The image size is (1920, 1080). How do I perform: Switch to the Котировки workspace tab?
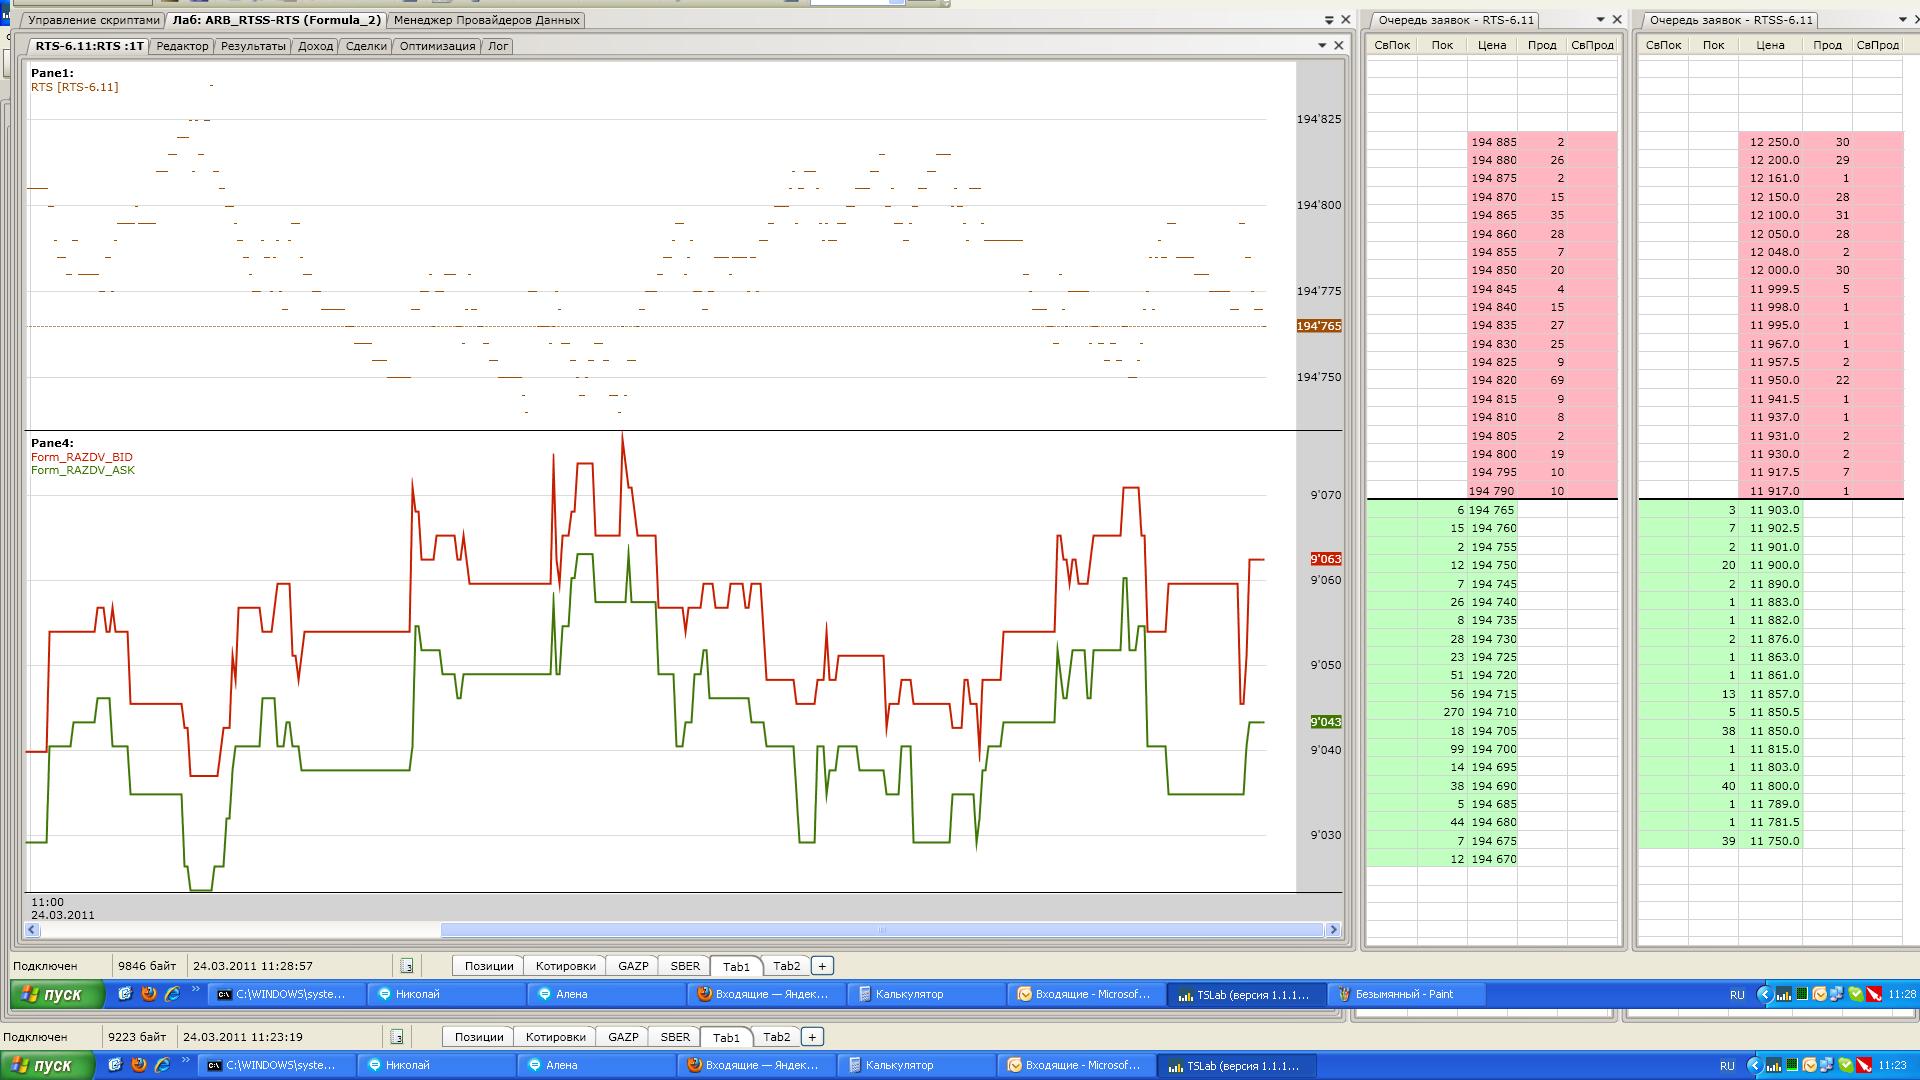pyautogui.click(x=565, y=966)
